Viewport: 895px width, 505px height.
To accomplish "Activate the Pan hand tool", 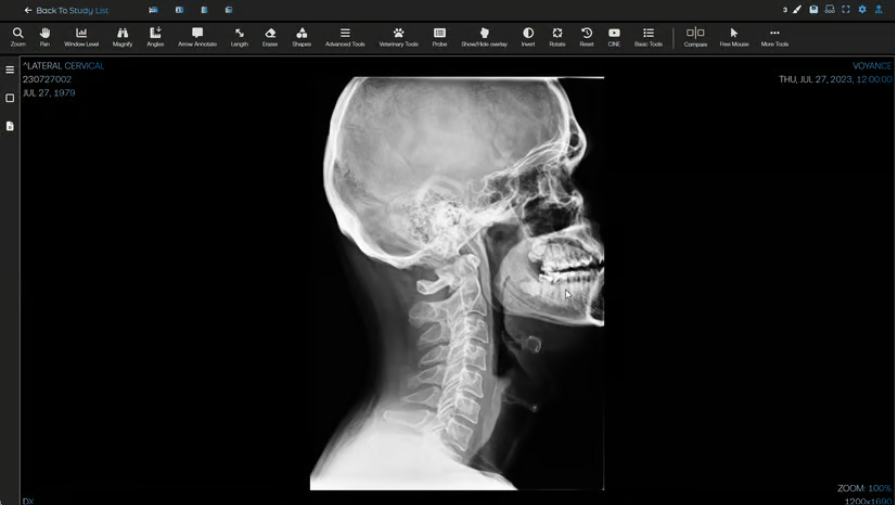I will point(45,37).
